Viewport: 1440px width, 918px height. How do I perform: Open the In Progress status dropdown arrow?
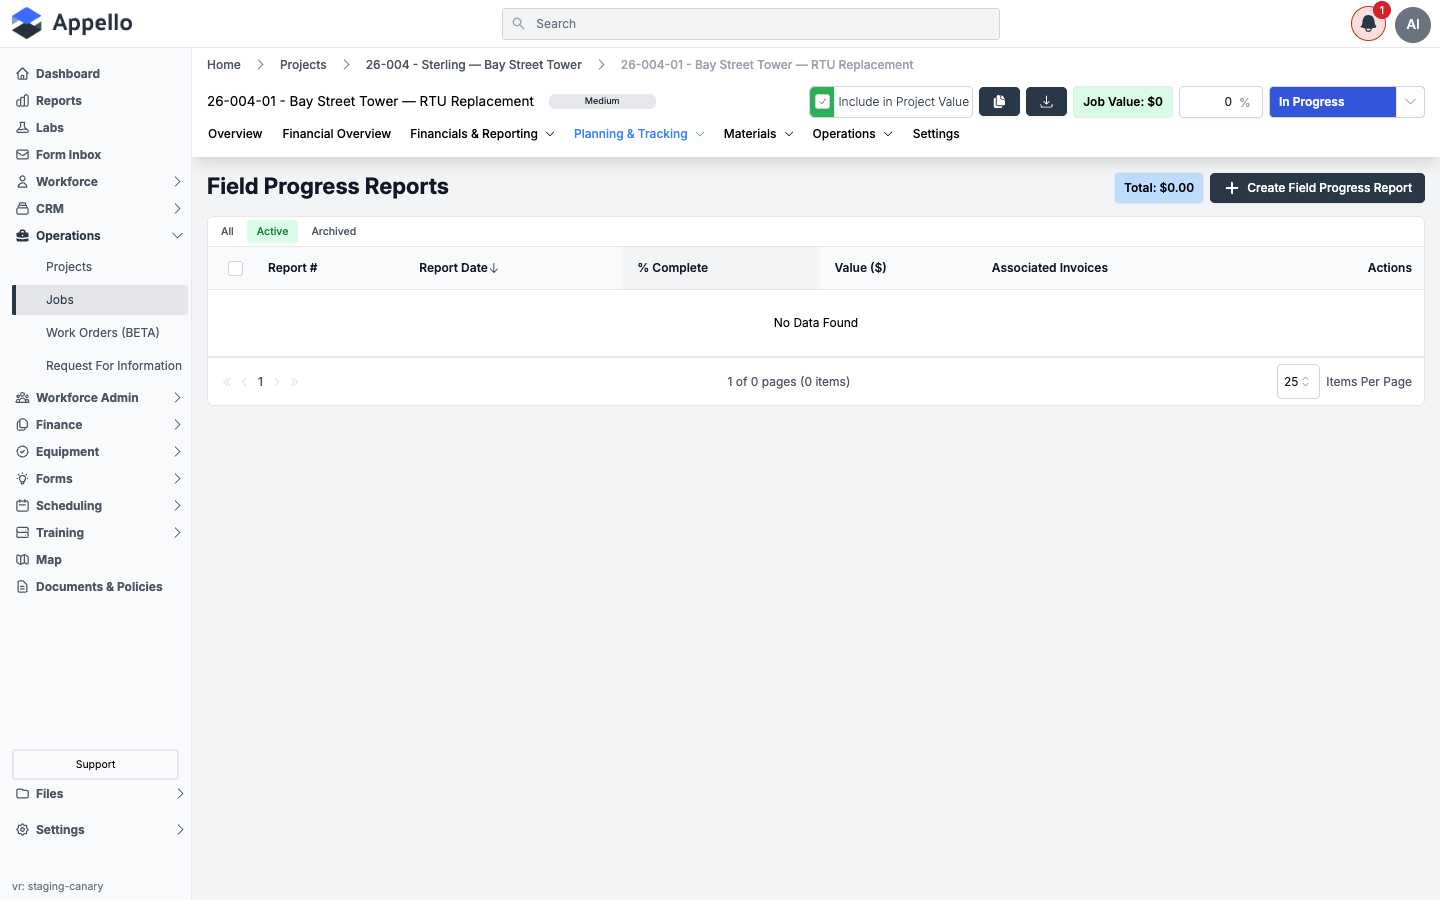click(x=1410, y=102)
